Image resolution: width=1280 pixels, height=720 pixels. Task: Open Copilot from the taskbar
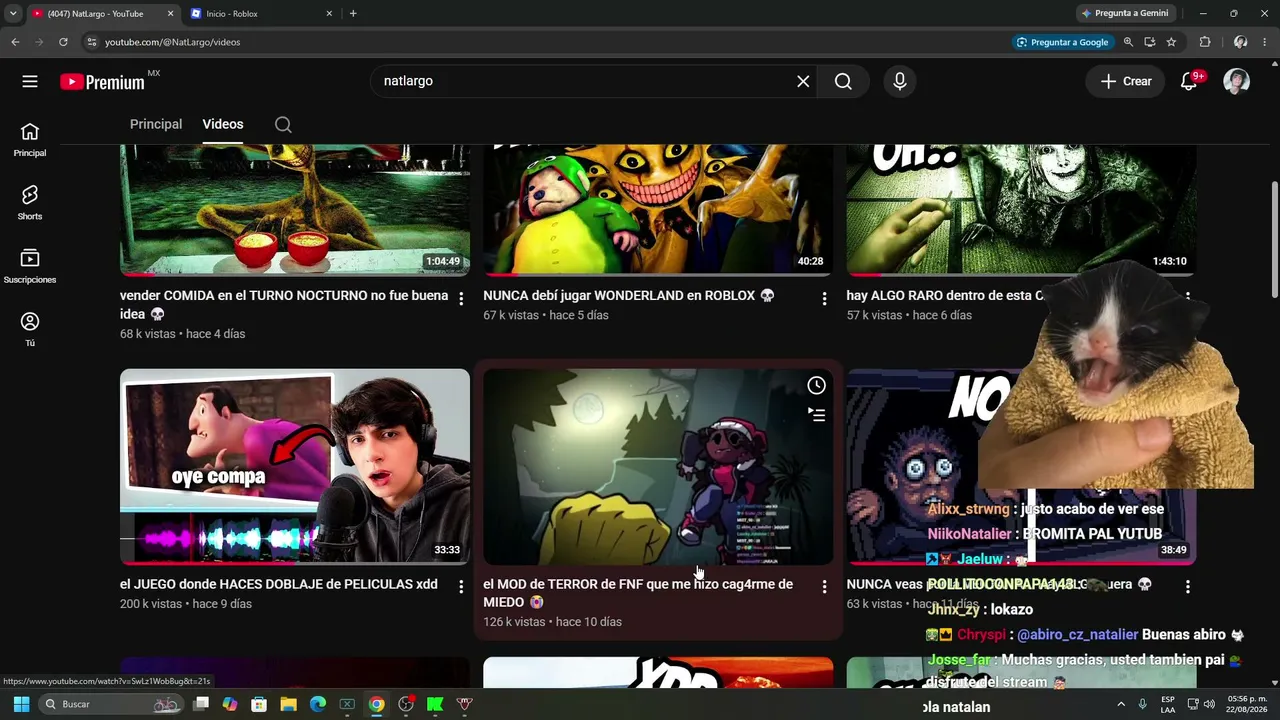(230, 704)
